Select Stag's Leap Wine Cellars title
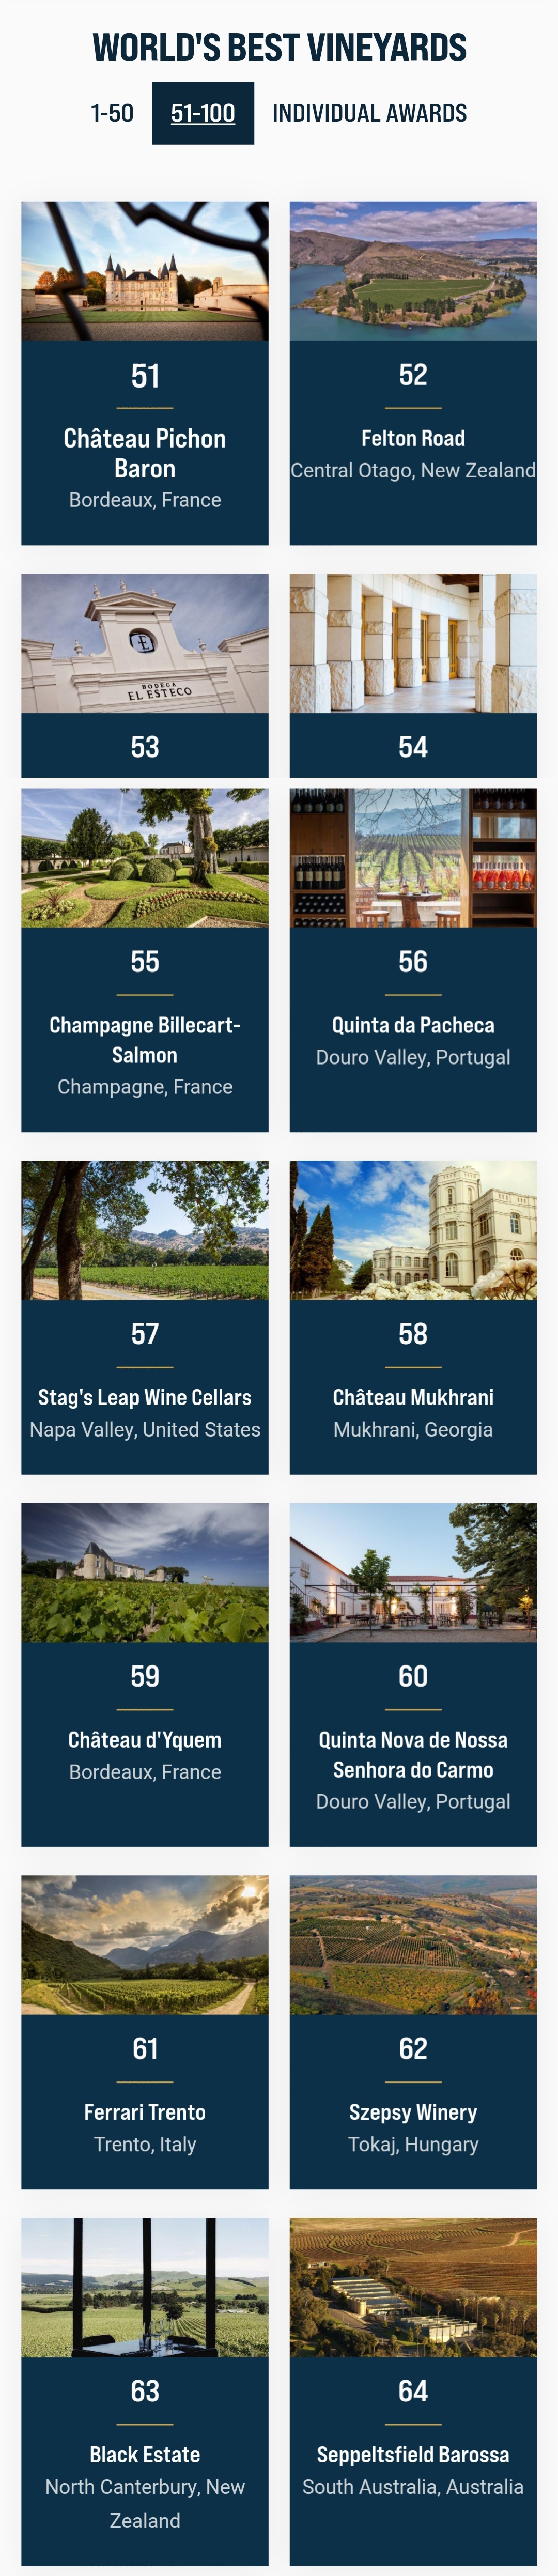Image resolution: width=558 pixels, height=2576 pixels. [x=145, y=1397]
